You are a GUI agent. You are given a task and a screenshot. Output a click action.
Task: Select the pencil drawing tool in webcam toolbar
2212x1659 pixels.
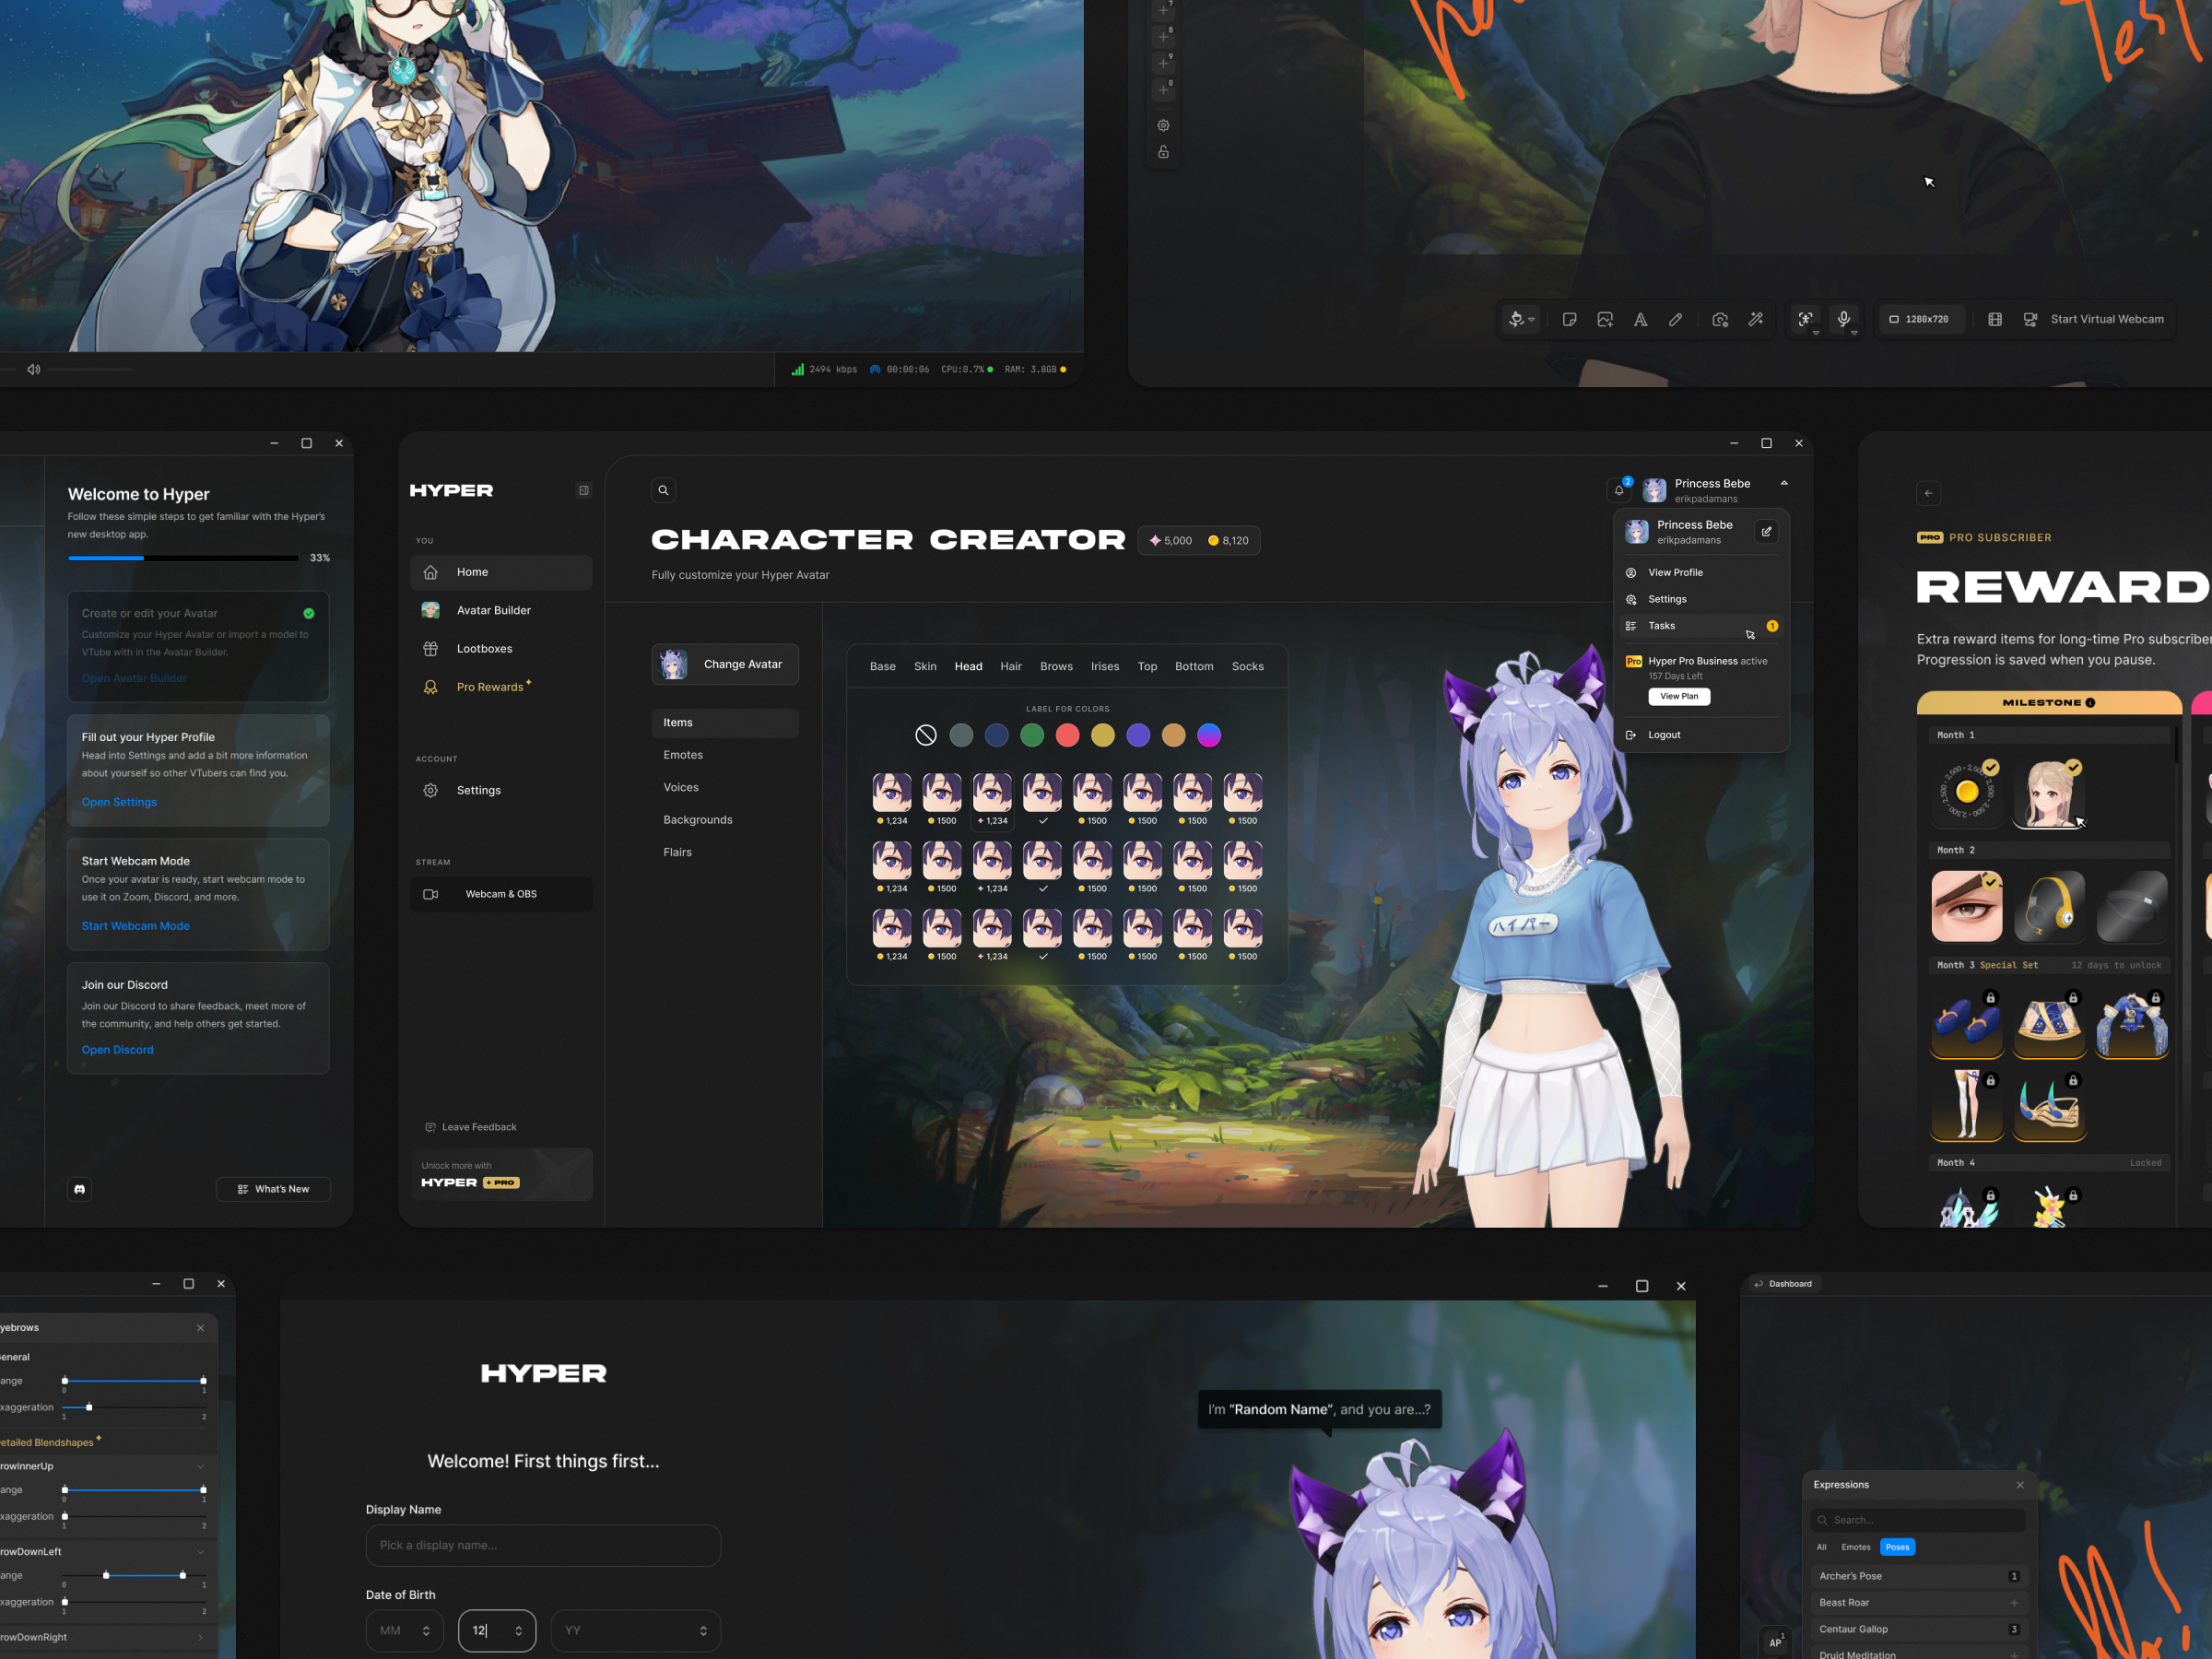pos(1677,320)
